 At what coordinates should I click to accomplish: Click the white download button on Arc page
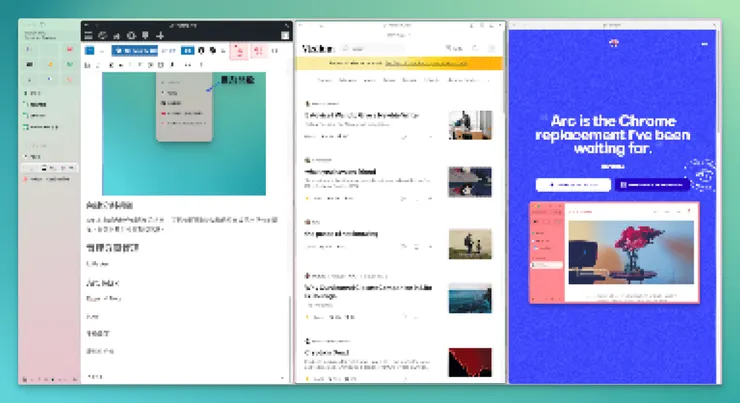(x=573, y=185)
